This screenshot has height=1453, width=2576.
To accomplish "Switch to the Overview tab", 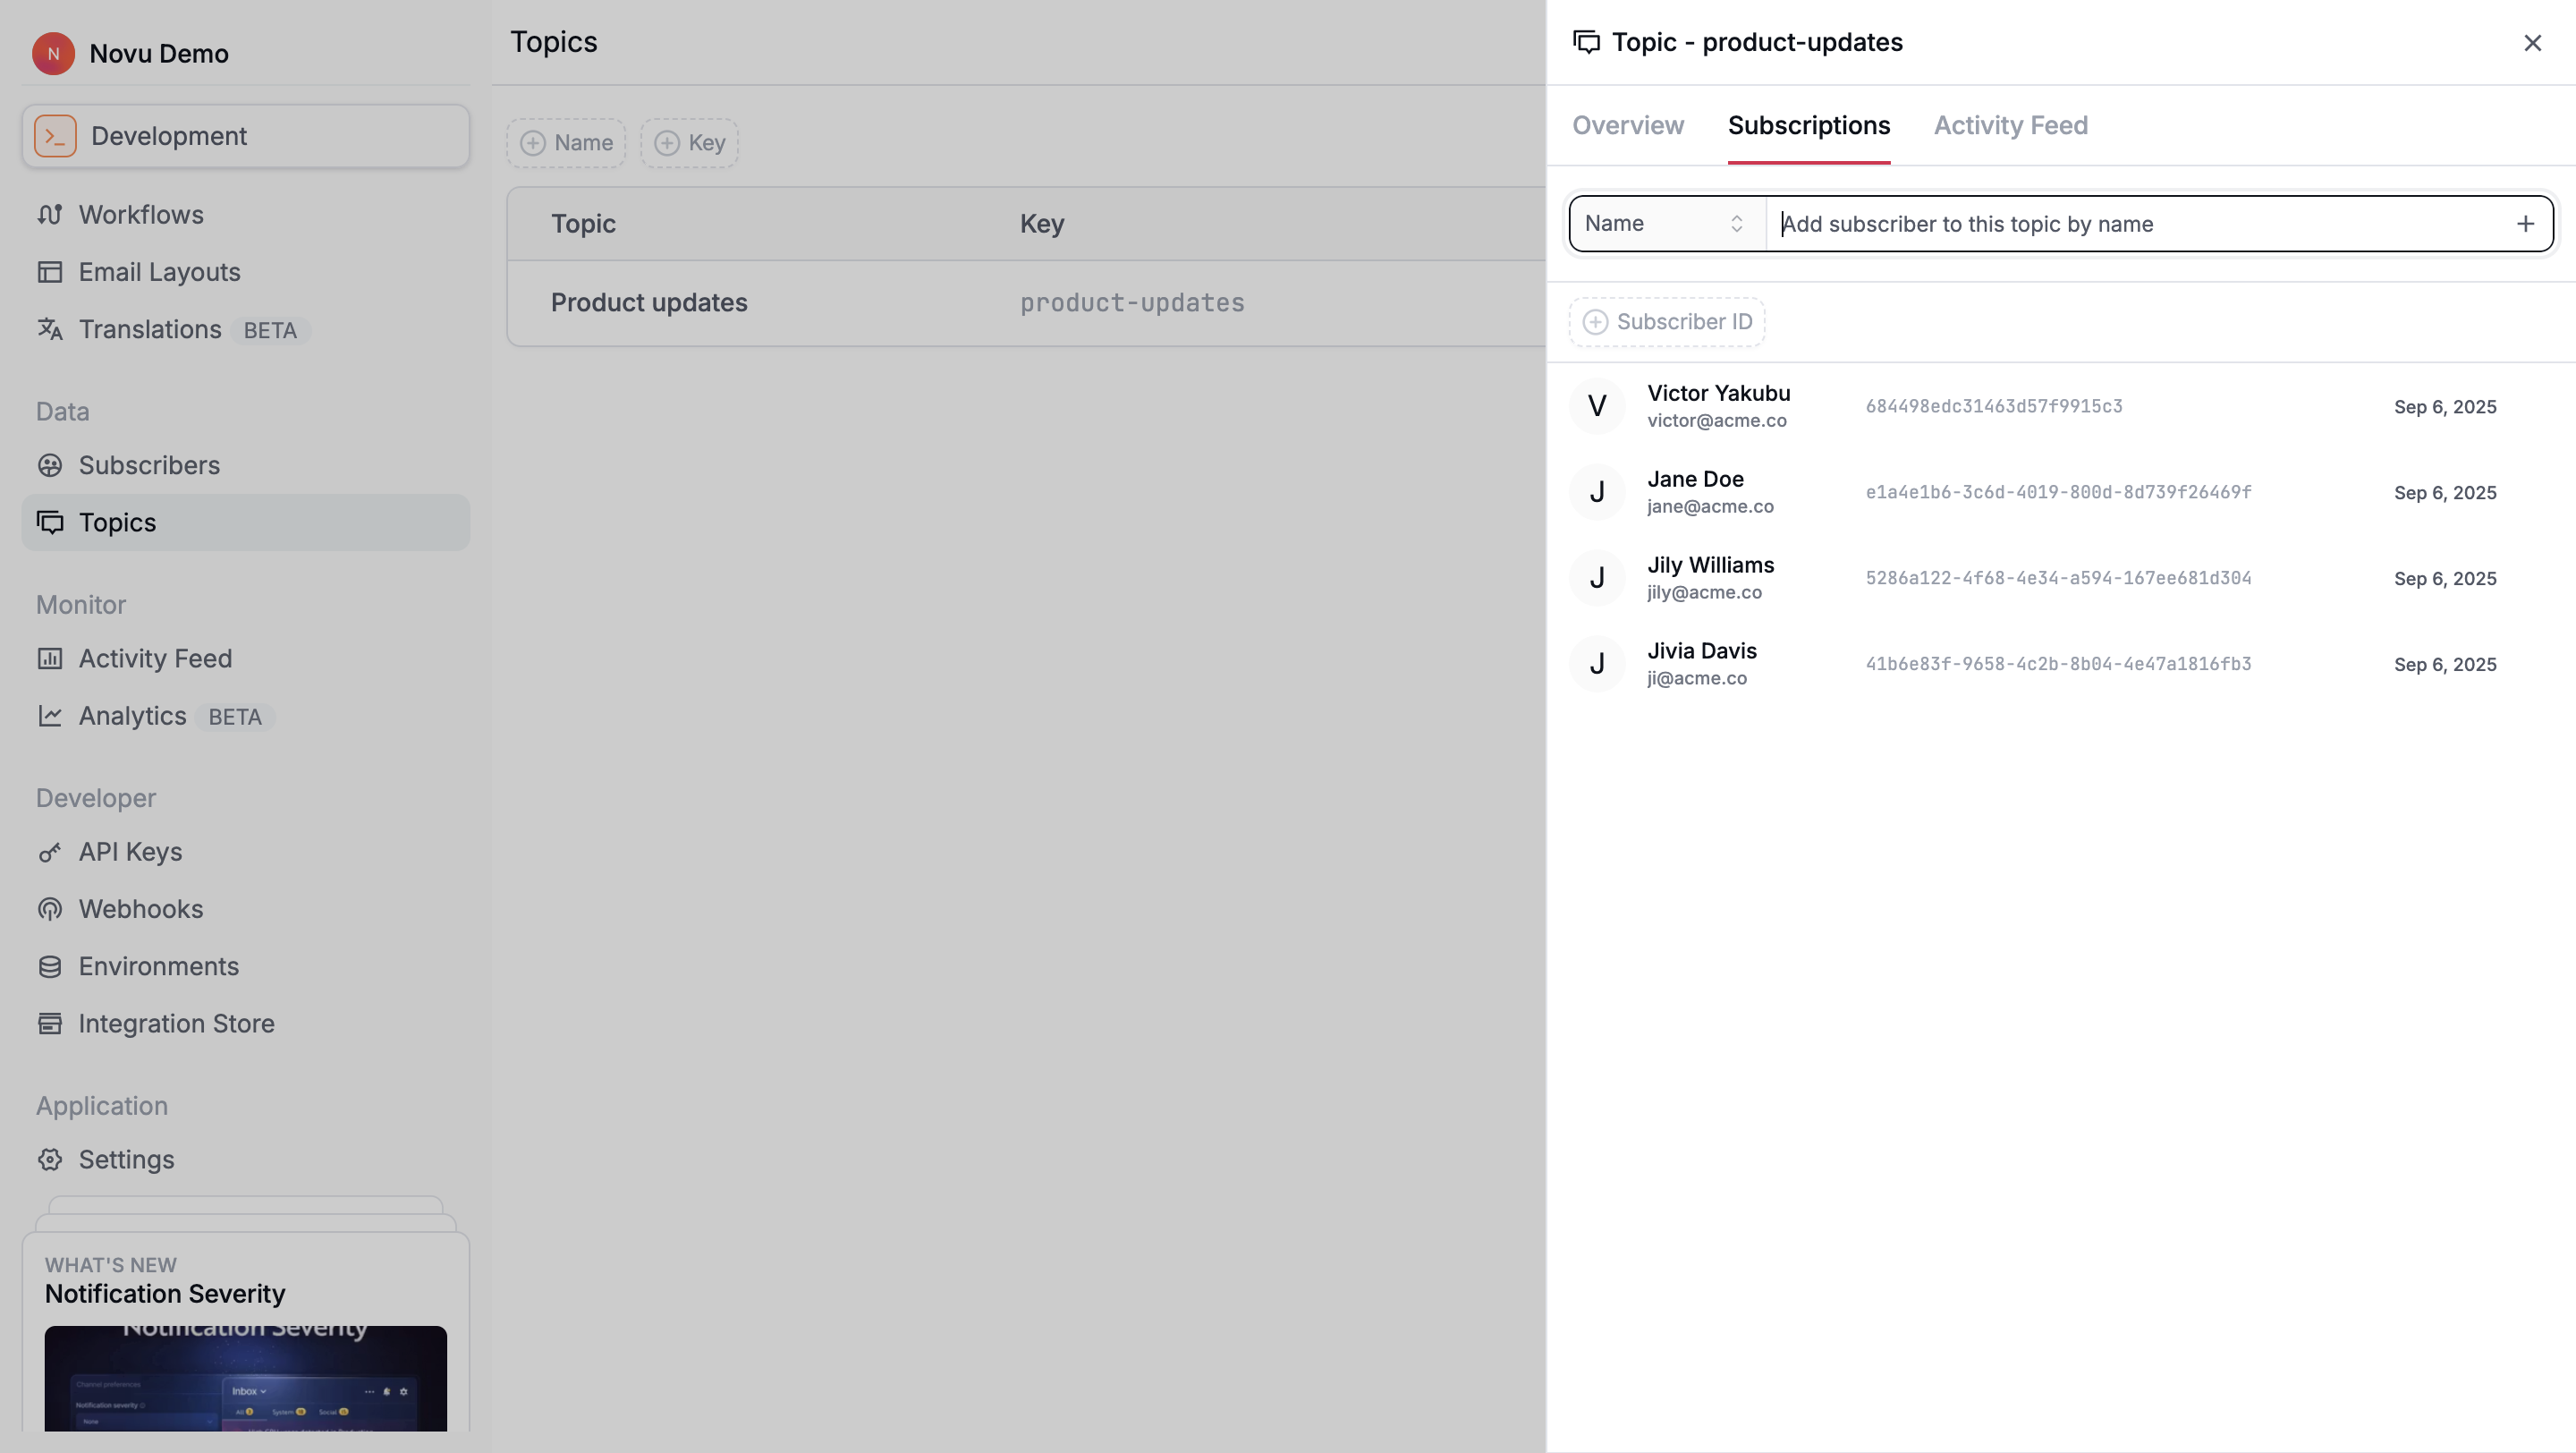I will point(1626,125).
